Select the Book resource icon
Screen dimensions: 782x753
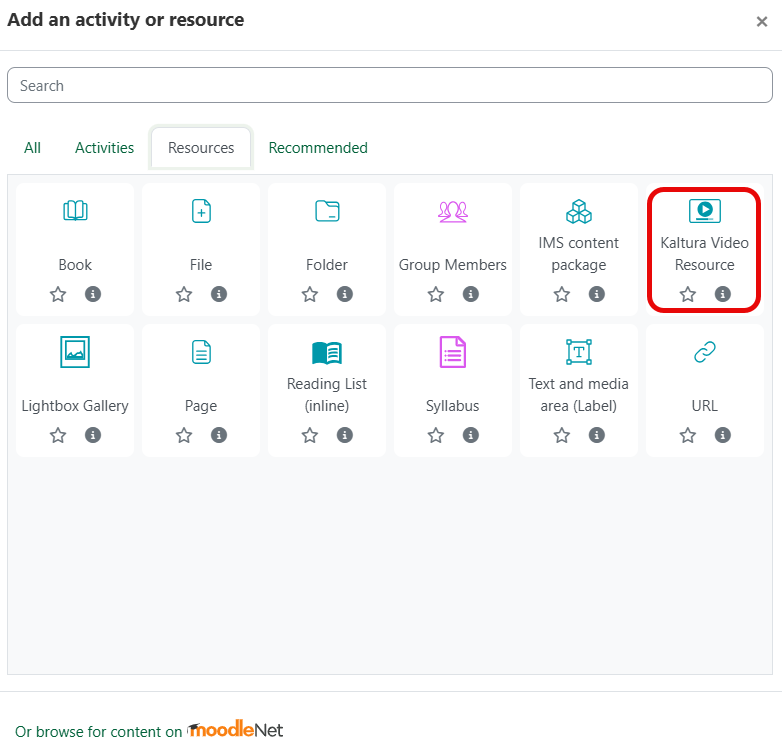(x=75, y=210)
